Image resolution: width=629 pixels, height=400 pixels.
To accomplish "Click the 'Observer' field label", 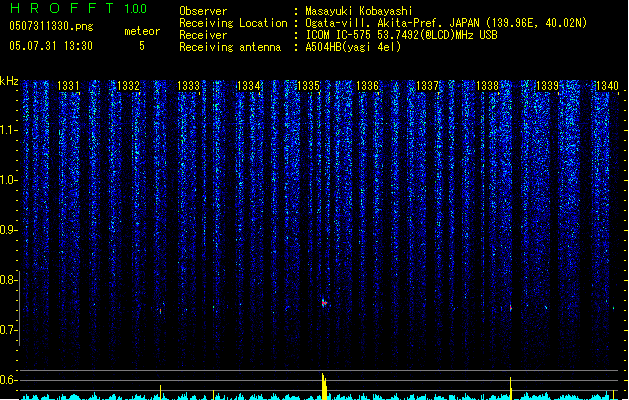I will coord(203,11).
